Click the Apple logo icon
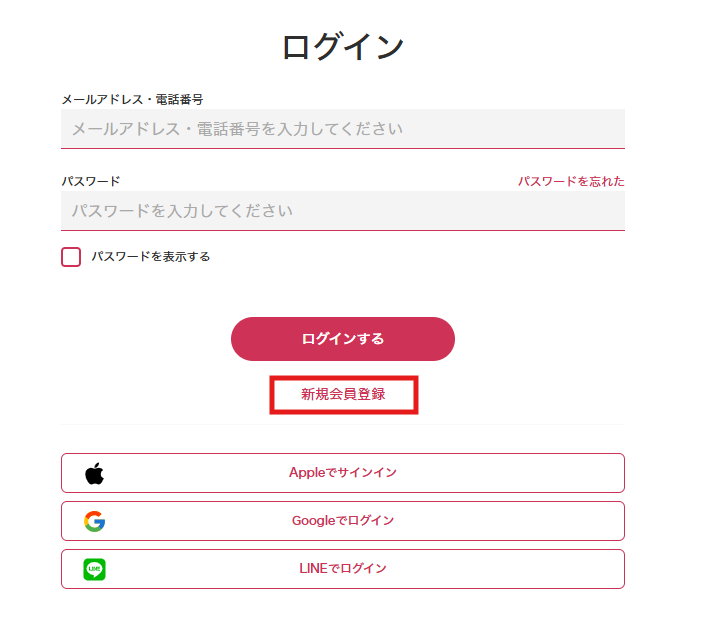This screenshot has height=631, width=701. tap(94, 473)
